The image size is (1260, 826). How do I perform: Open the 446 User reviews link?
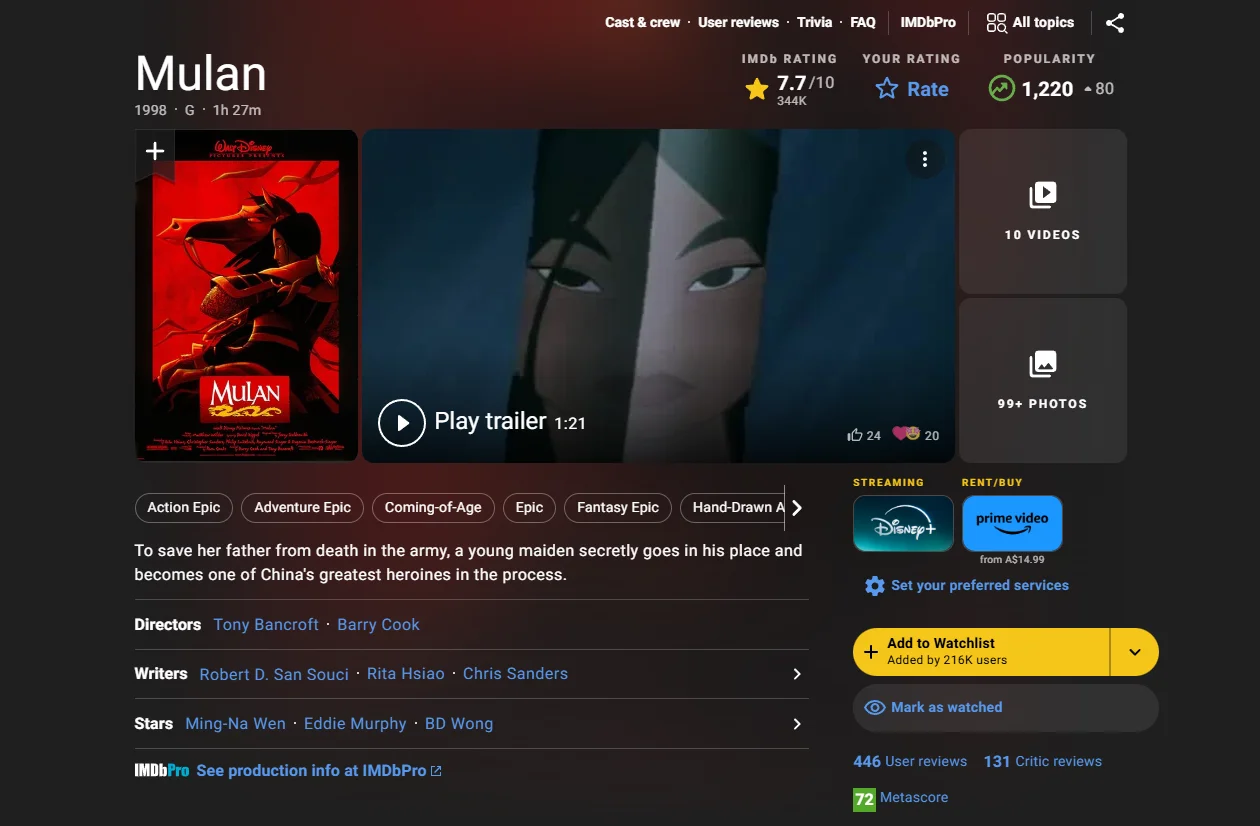tap(909, 761)
